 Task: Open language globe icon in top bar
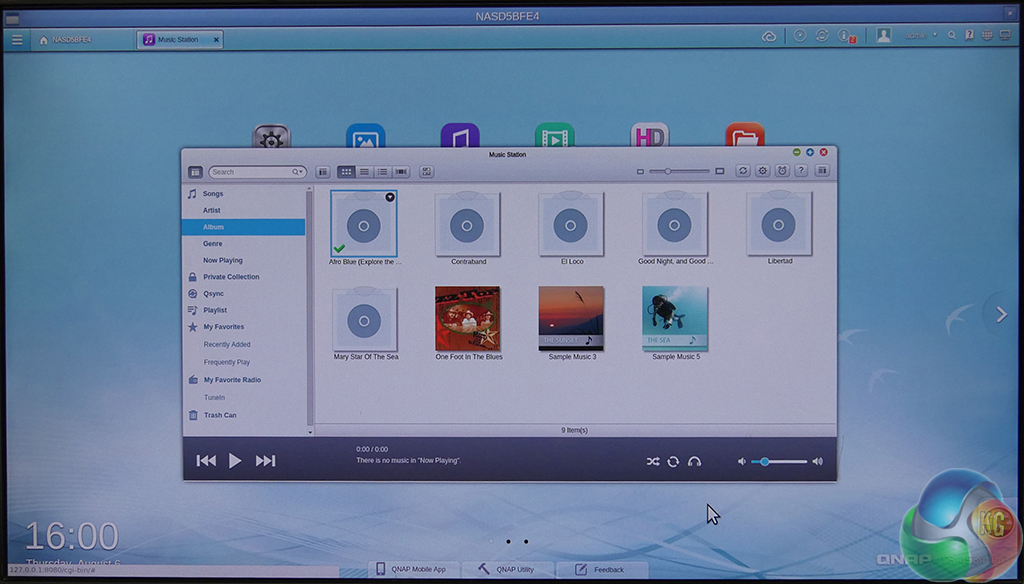tap(987, 35)
